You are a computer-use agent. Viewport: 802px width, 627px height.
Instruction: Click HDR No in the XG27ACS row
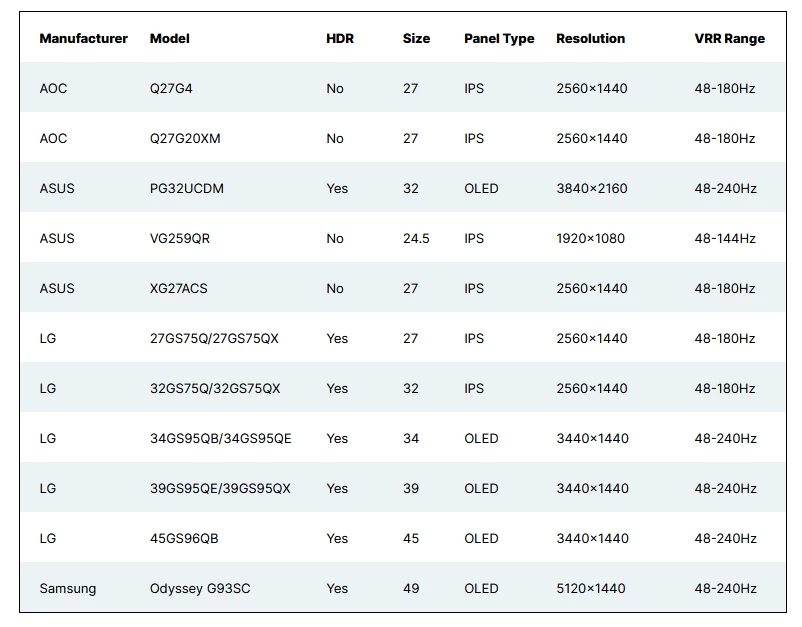click(335, 288)
